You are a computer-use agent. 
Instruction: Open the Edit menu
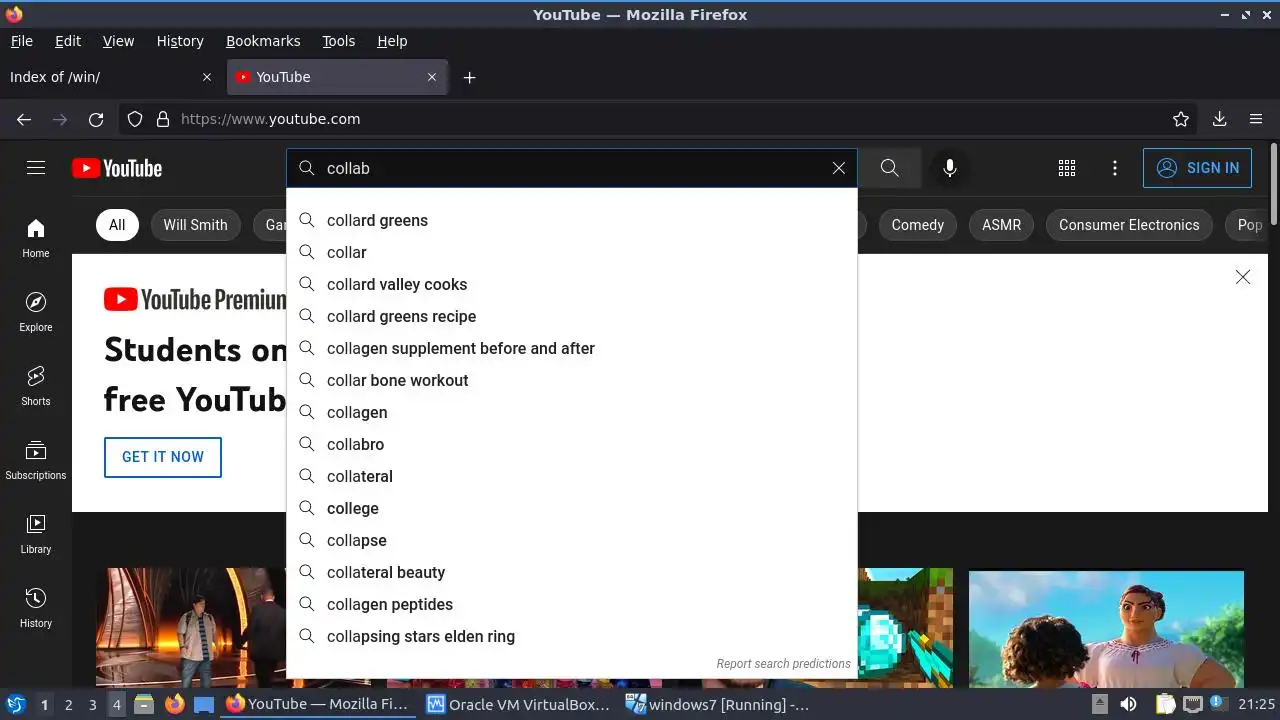68,41
